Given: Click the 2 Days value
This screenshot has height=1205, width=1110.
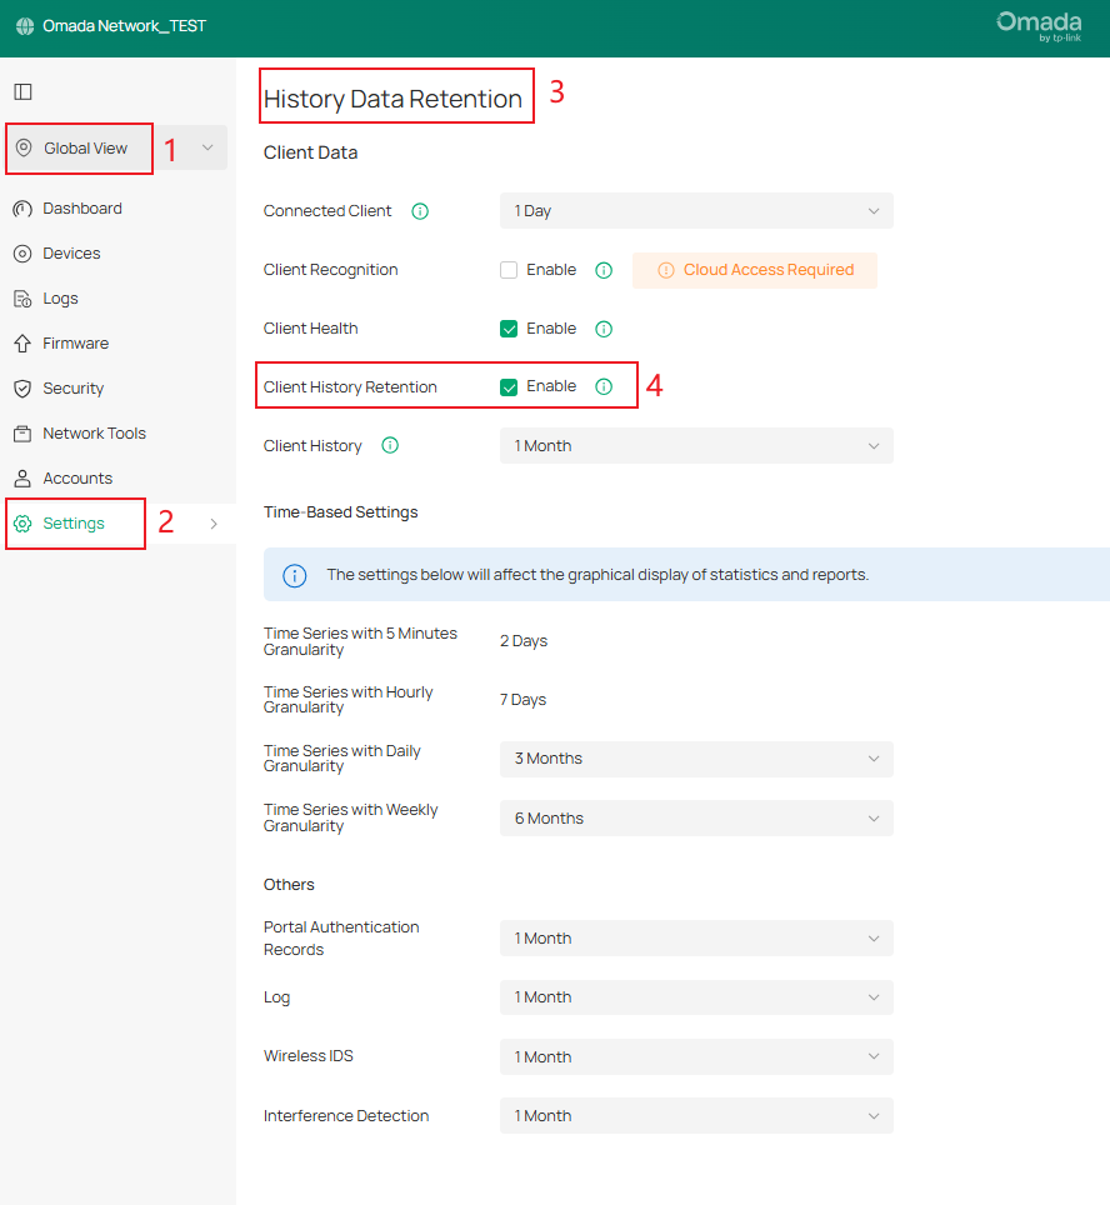Looking at the screenshot, I should [x=524, y=641].
